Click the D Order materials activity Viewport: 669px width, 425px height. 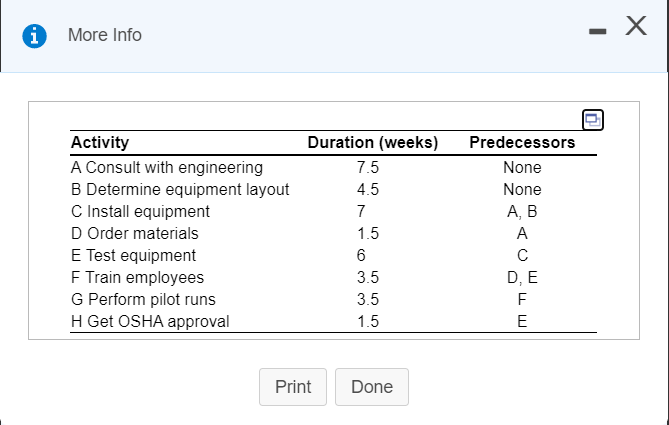point(135,233)
